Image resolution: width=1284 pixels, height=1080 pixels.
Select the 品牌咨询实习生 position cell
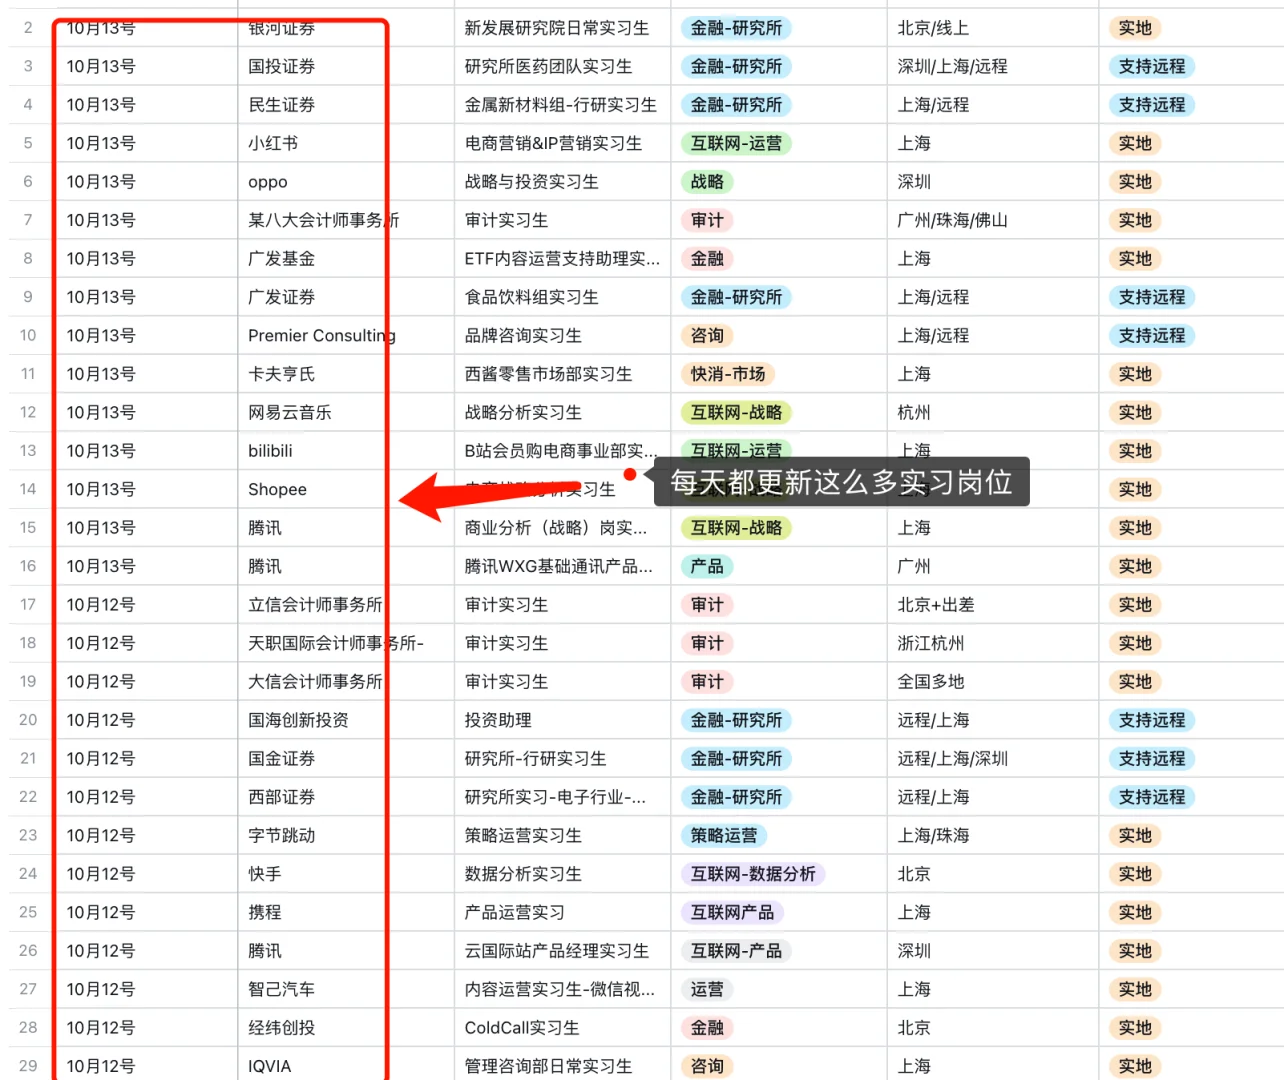pyautogui.click(x=562, y=336)
